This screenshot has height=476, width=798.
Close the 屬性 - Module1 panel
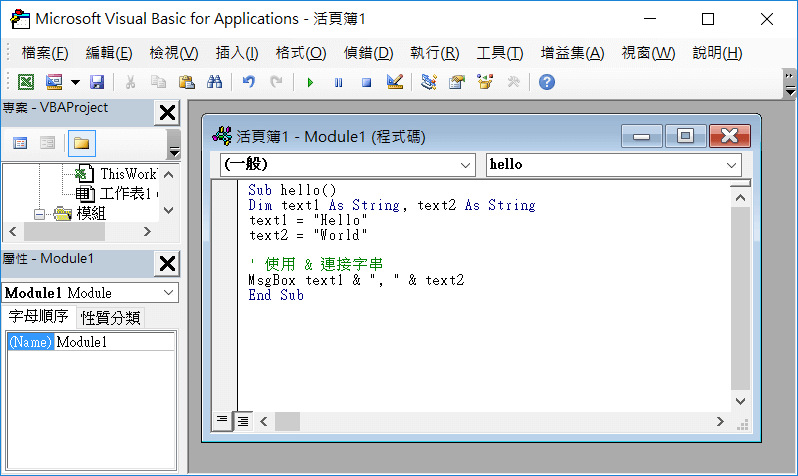(x=167, y=264)
